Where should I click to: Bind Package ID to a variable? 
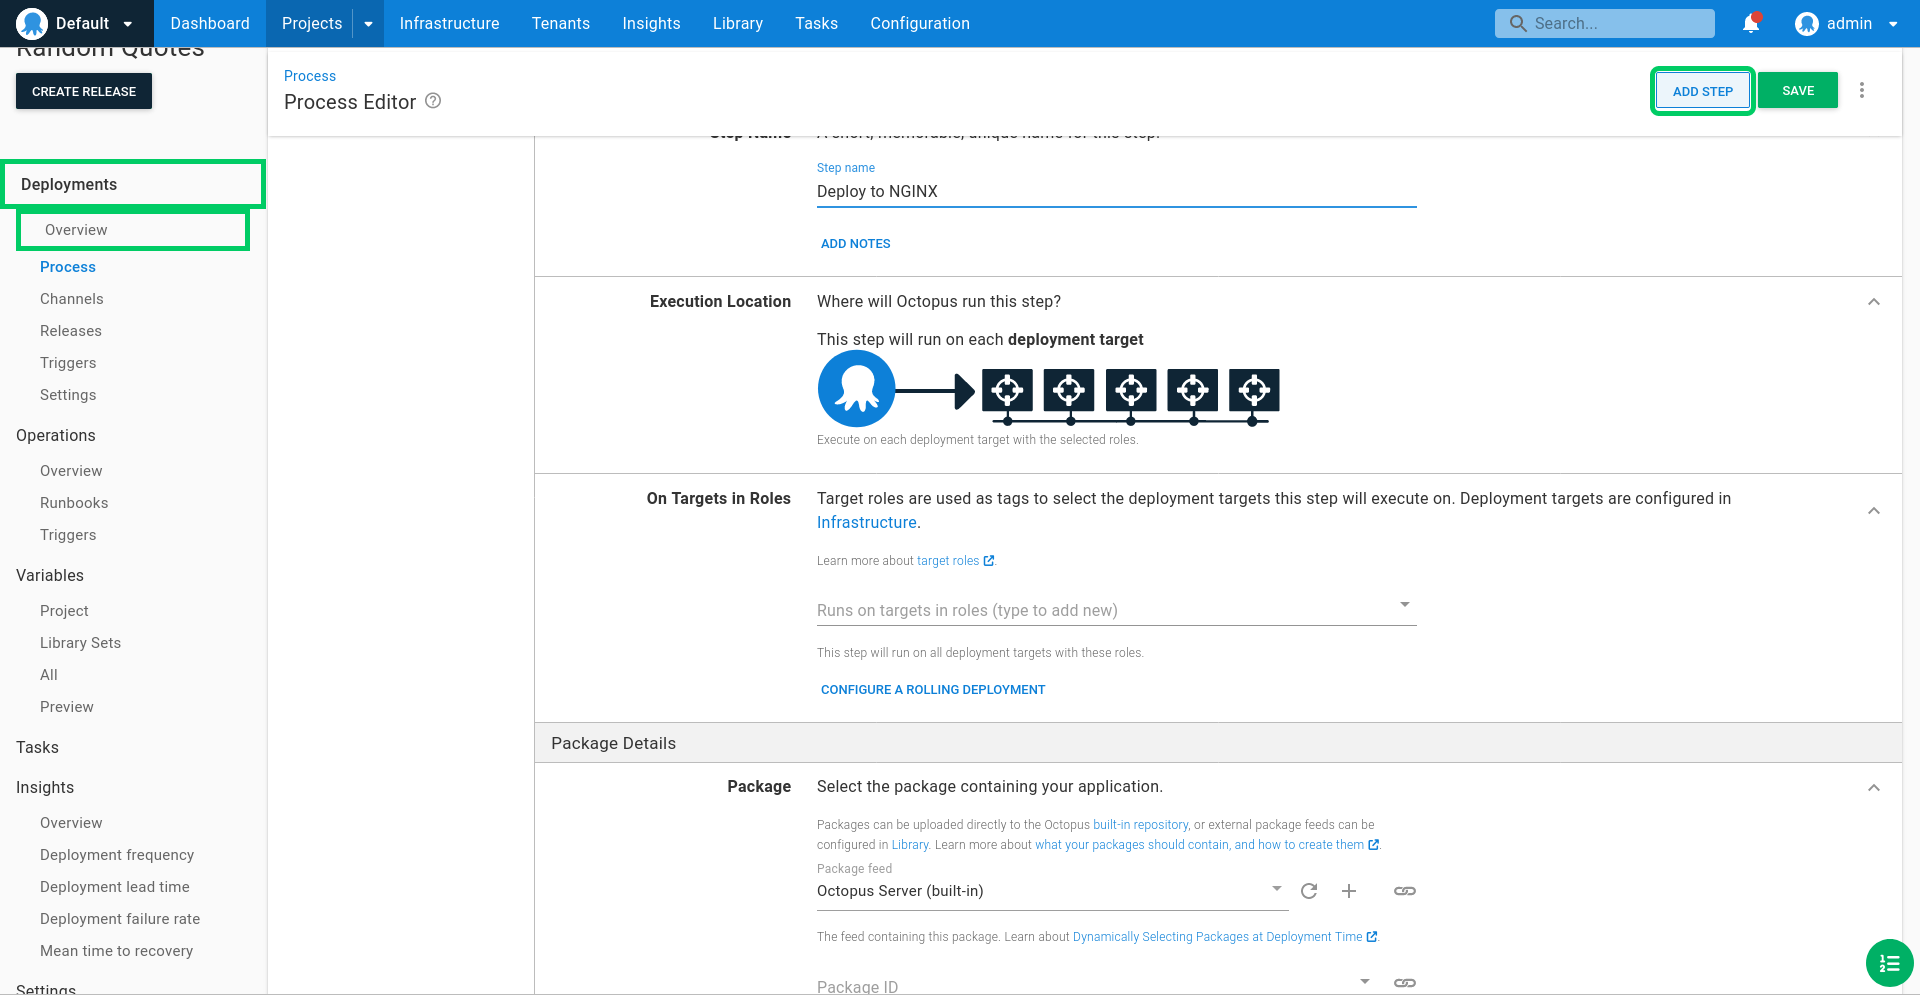(1405, 983)
